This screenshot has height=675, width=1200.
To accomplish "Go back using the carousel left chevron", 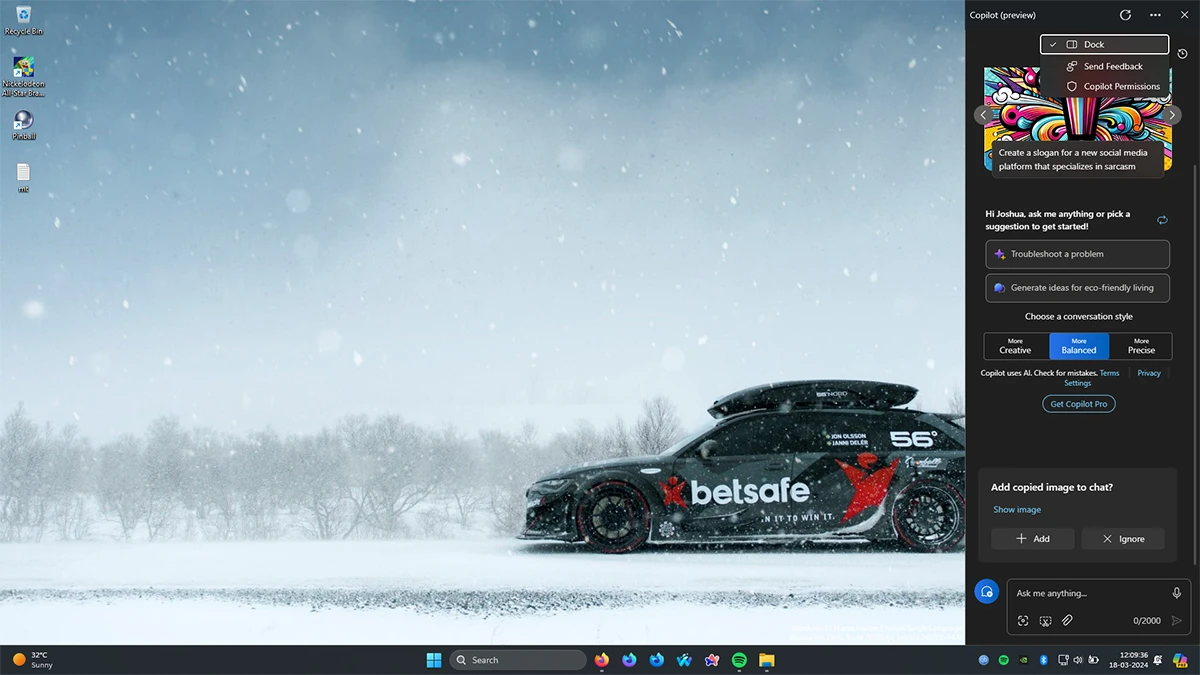I will [x=984, y=115].
